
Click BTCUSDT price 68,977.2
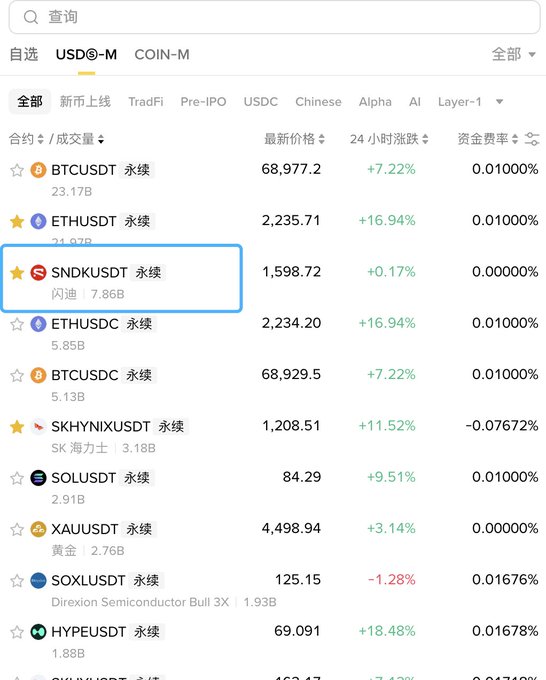(x=291, y=169)
